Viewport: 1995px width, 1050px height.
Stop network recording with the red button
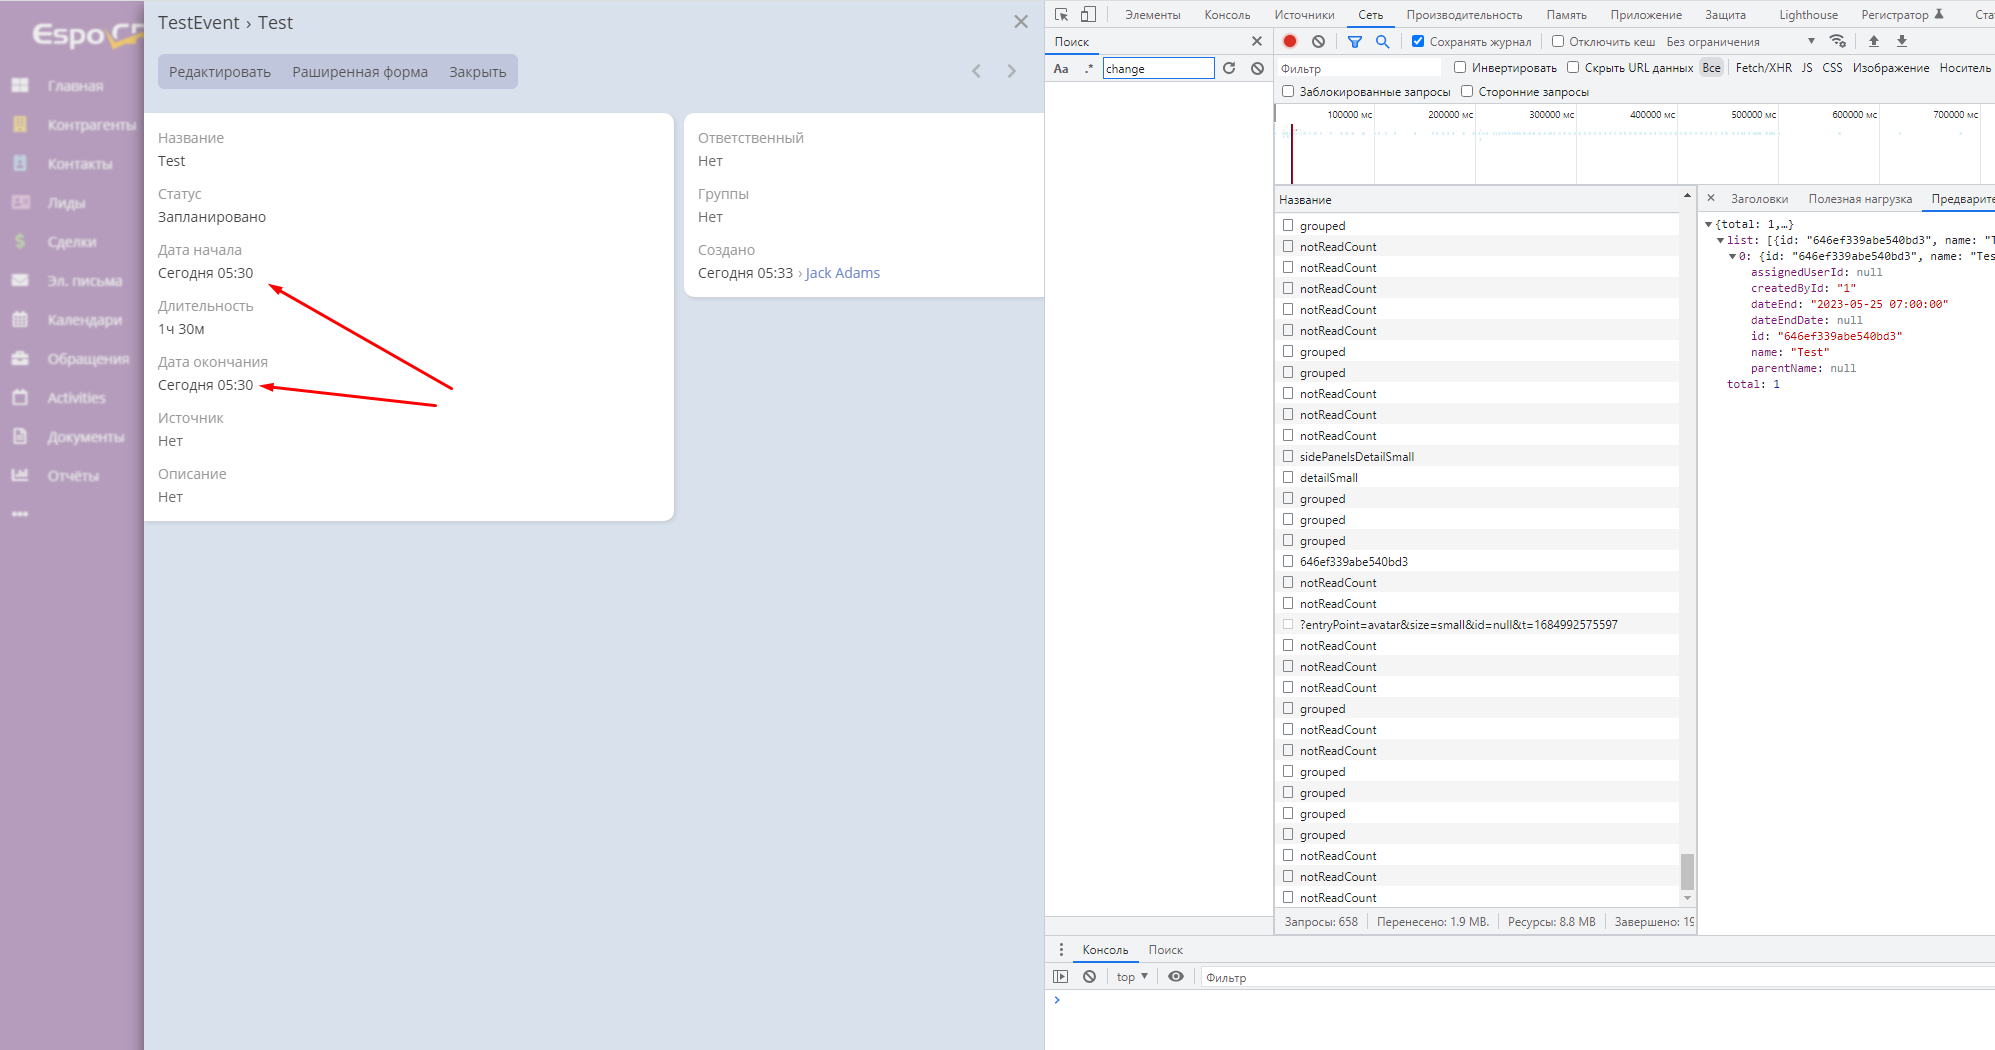1290,41
